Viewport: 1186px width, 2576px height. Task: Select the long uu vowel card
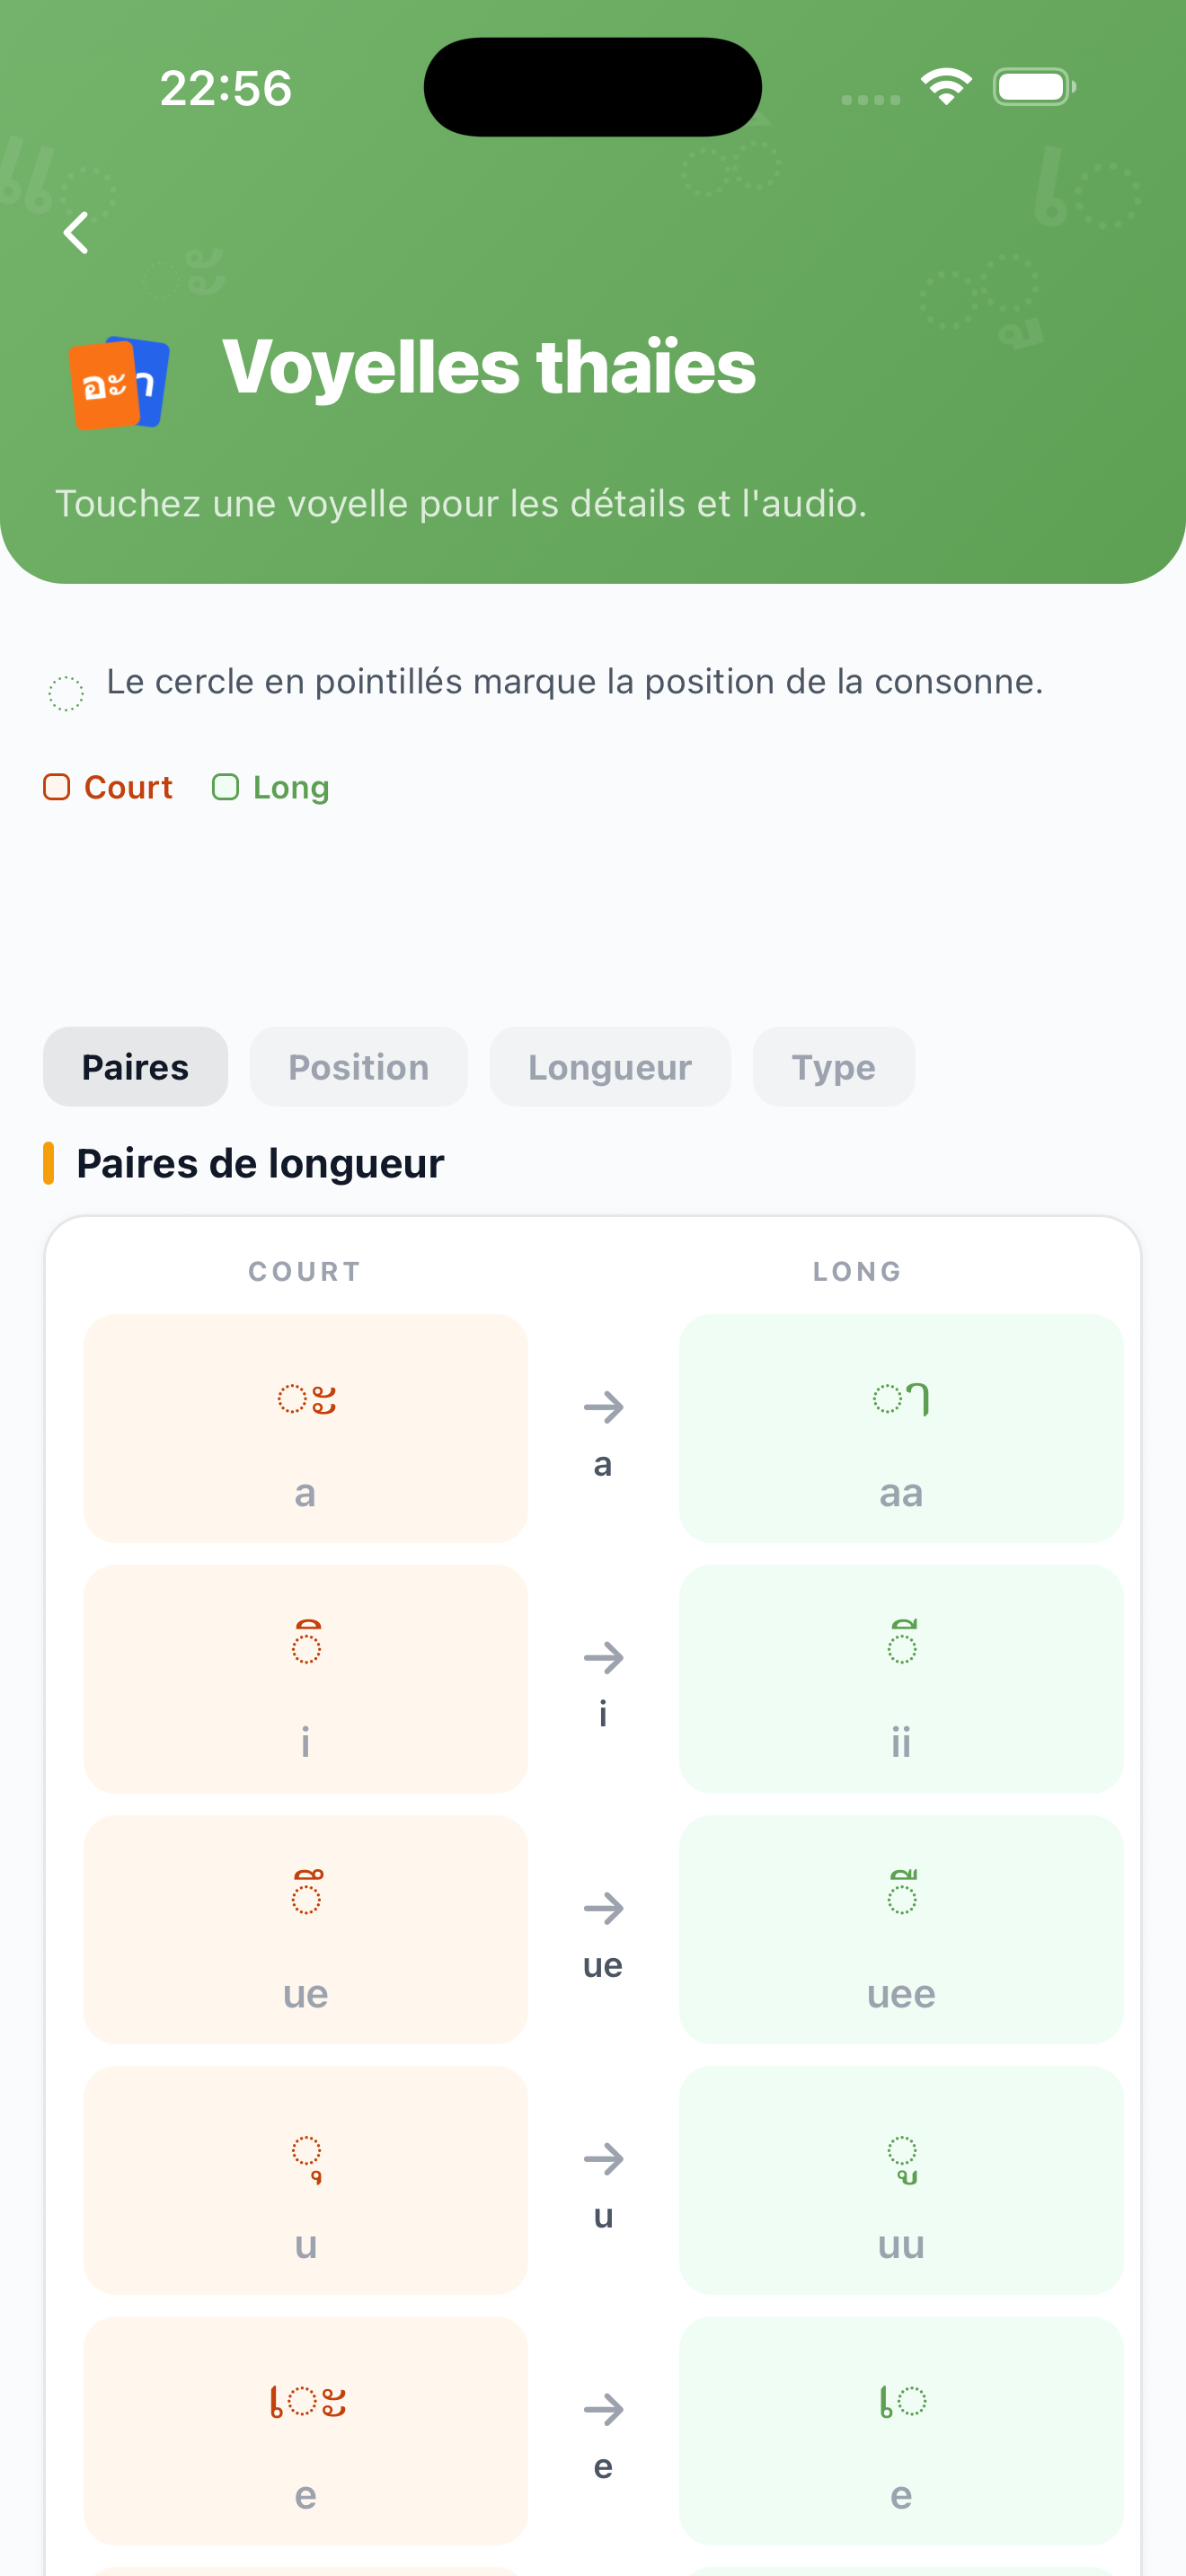pyautogui.click(x=901, y=2180)
